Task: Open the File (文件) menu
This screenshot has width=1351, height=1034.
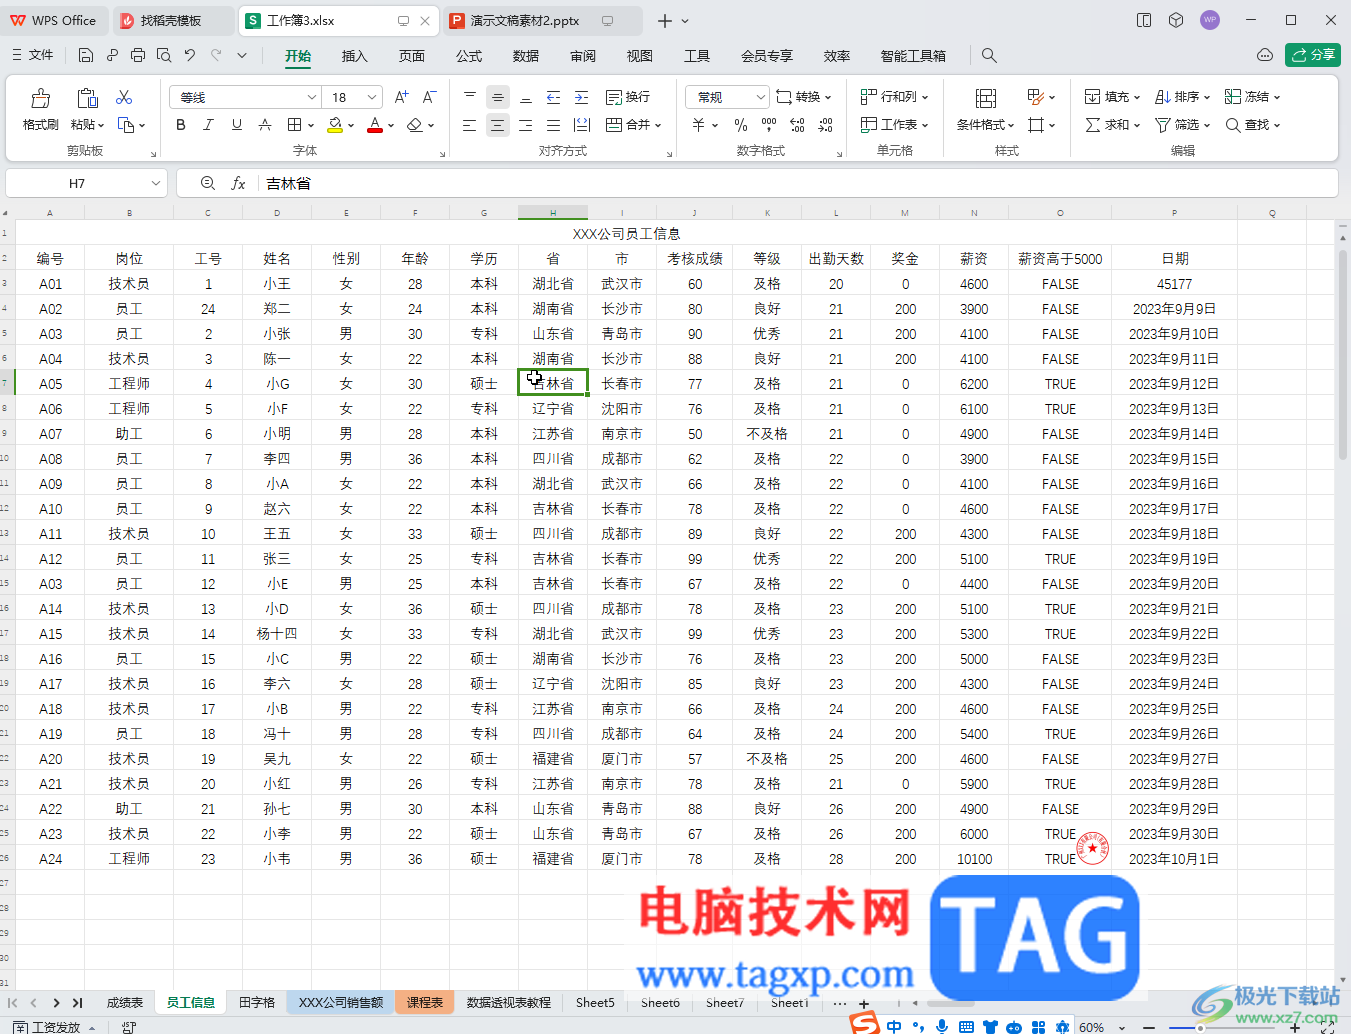Action: [32, 56]
